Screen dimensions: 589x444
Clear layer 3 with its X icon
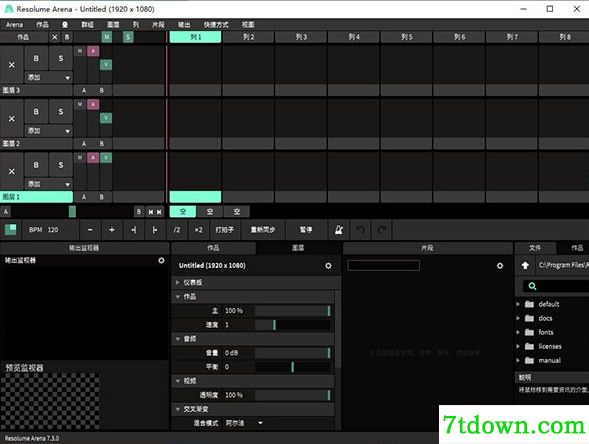12,65
